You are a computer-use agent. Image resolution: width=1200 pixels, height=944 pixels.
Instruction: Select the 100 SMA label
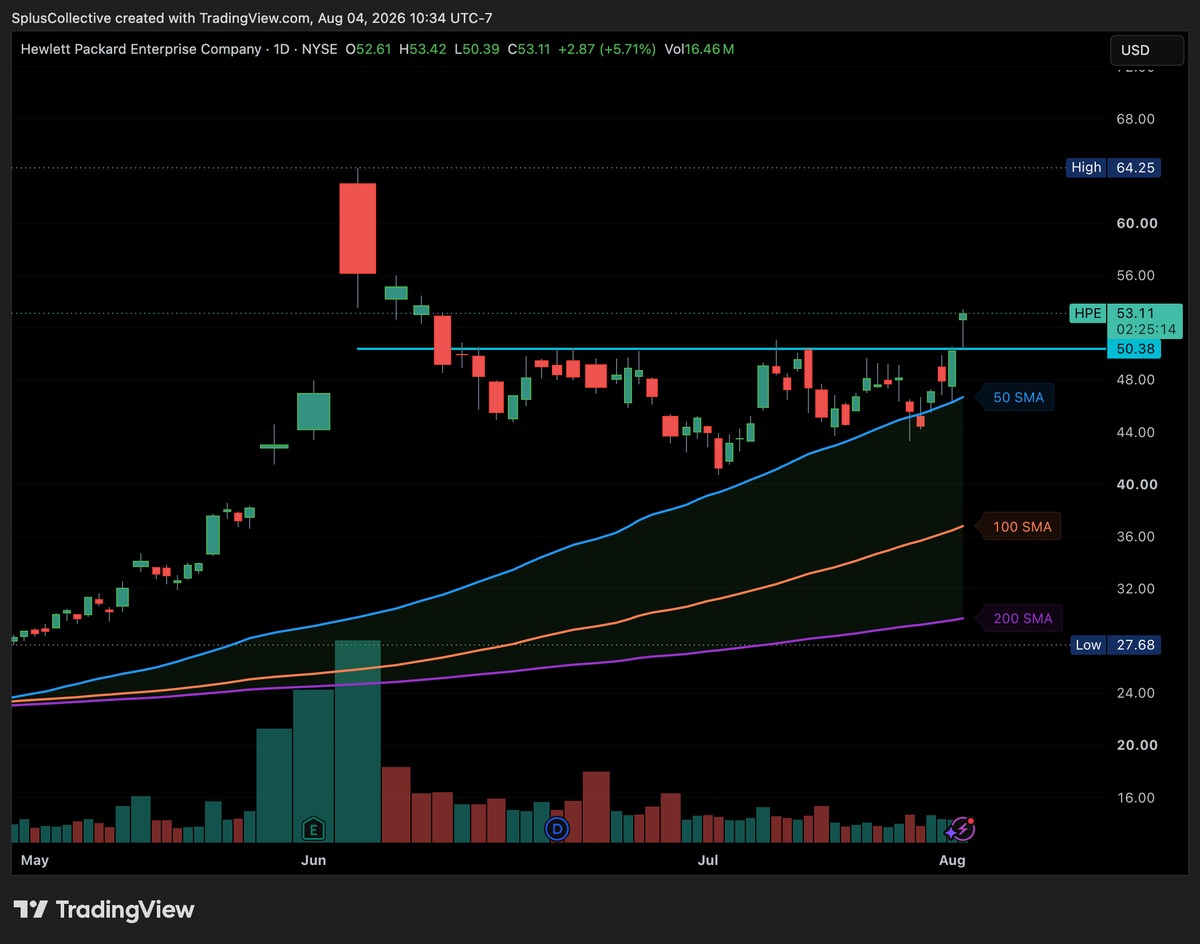point(1022,527)
